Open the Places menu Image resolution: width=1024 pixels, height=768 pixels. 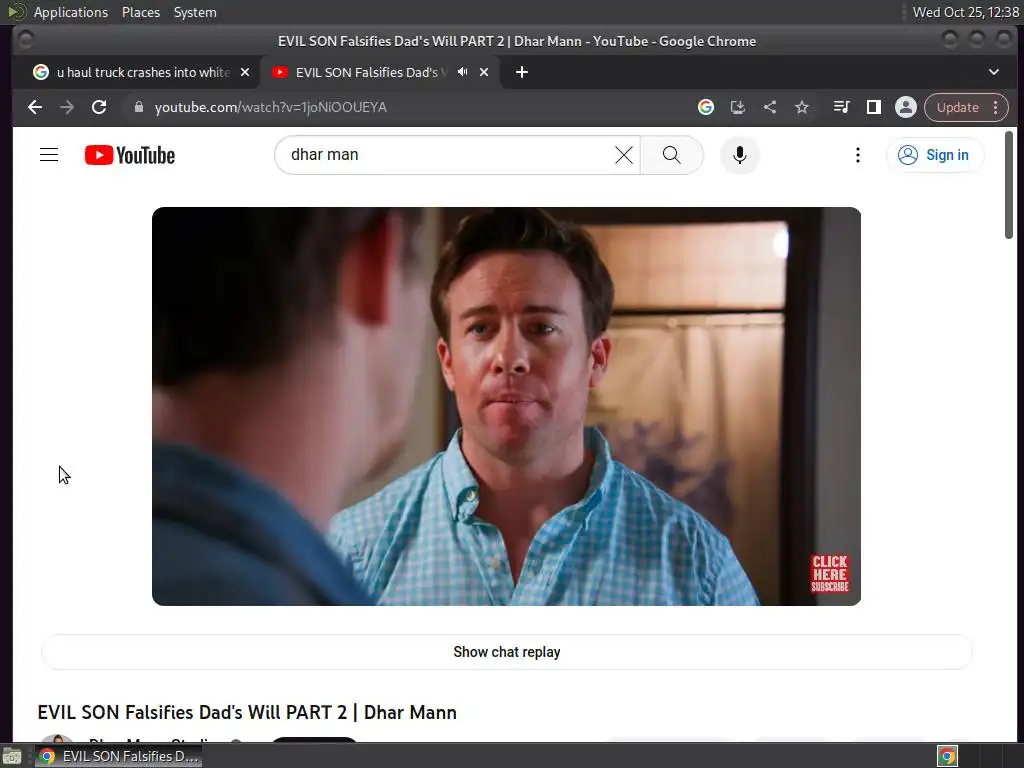[x=141, y=12]
